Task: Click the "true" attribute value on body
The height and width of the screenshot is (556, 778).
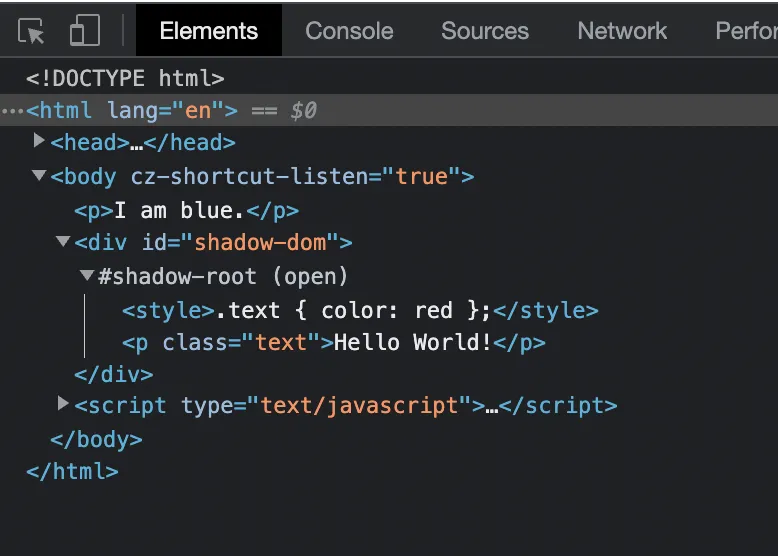Action: tap(422, 177)
